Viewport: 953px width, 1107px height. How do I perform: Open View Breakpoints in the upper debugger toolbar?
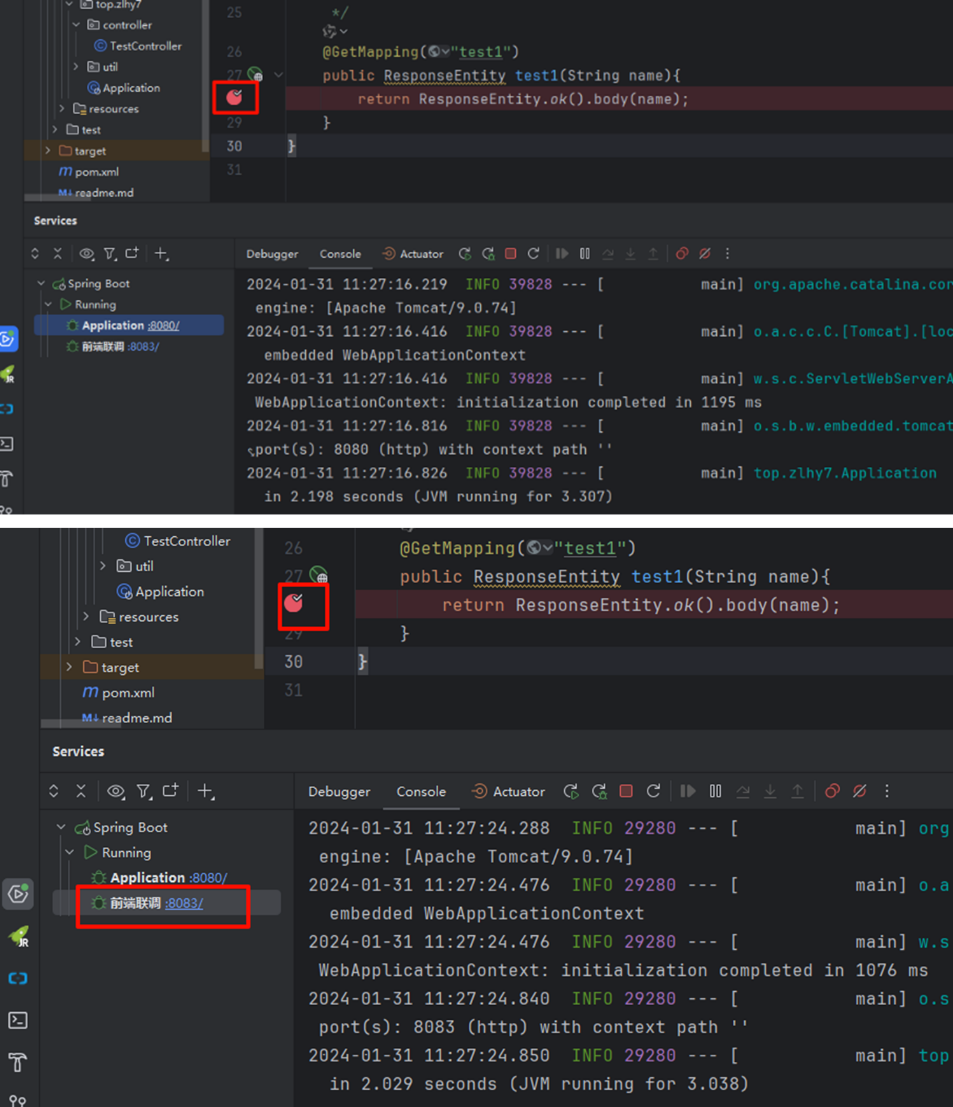(682, 254)
